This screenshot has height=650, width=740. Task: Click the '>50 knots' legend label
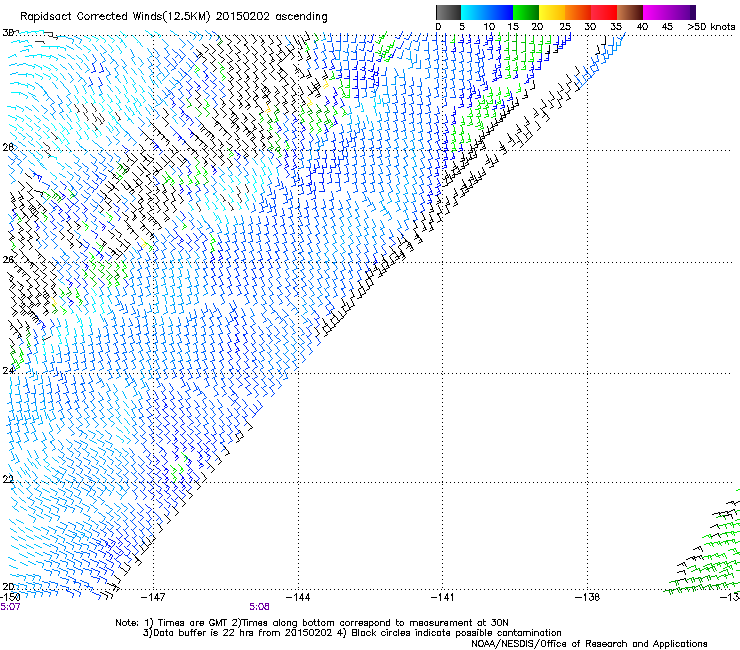coord(711,27)
